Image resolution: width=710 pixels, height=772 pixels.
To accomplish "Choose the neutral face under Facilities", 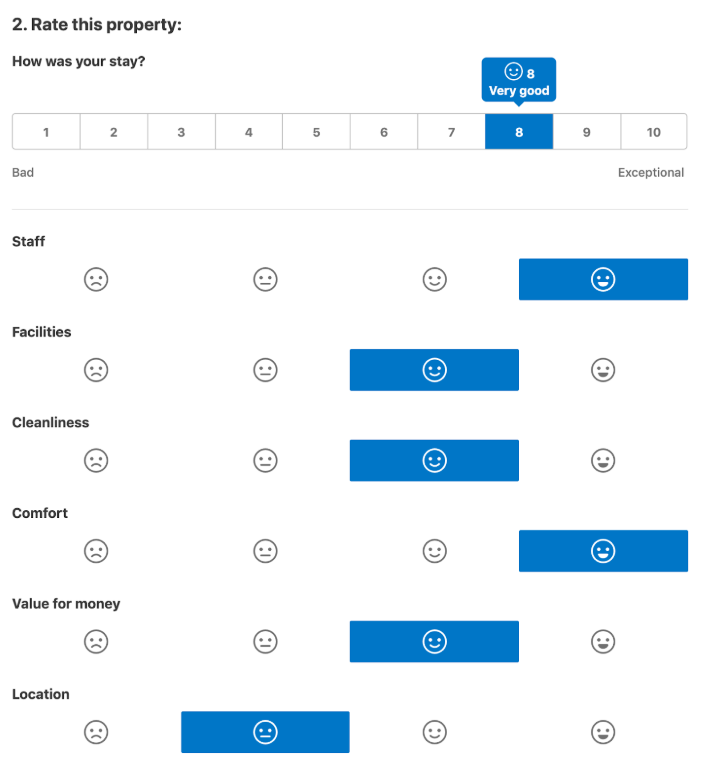I will (x=265, y=370).
